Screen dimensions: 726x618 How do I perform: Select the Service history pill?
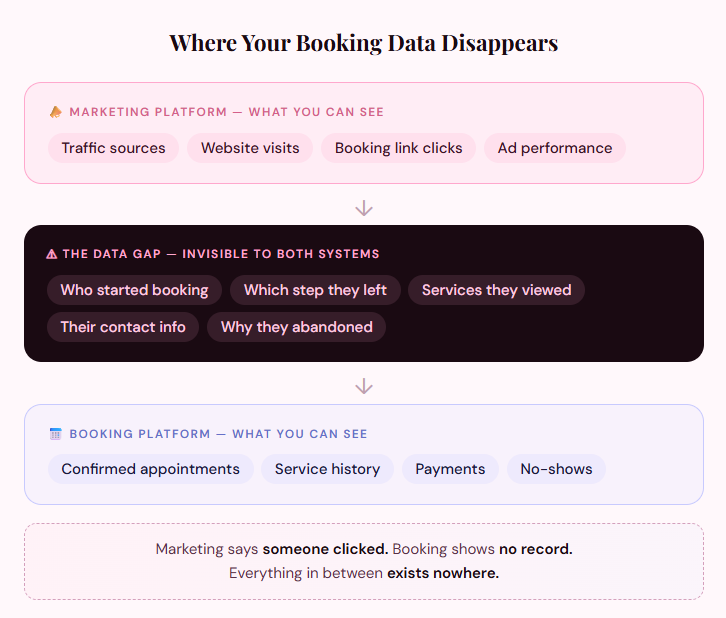(327, 469)
